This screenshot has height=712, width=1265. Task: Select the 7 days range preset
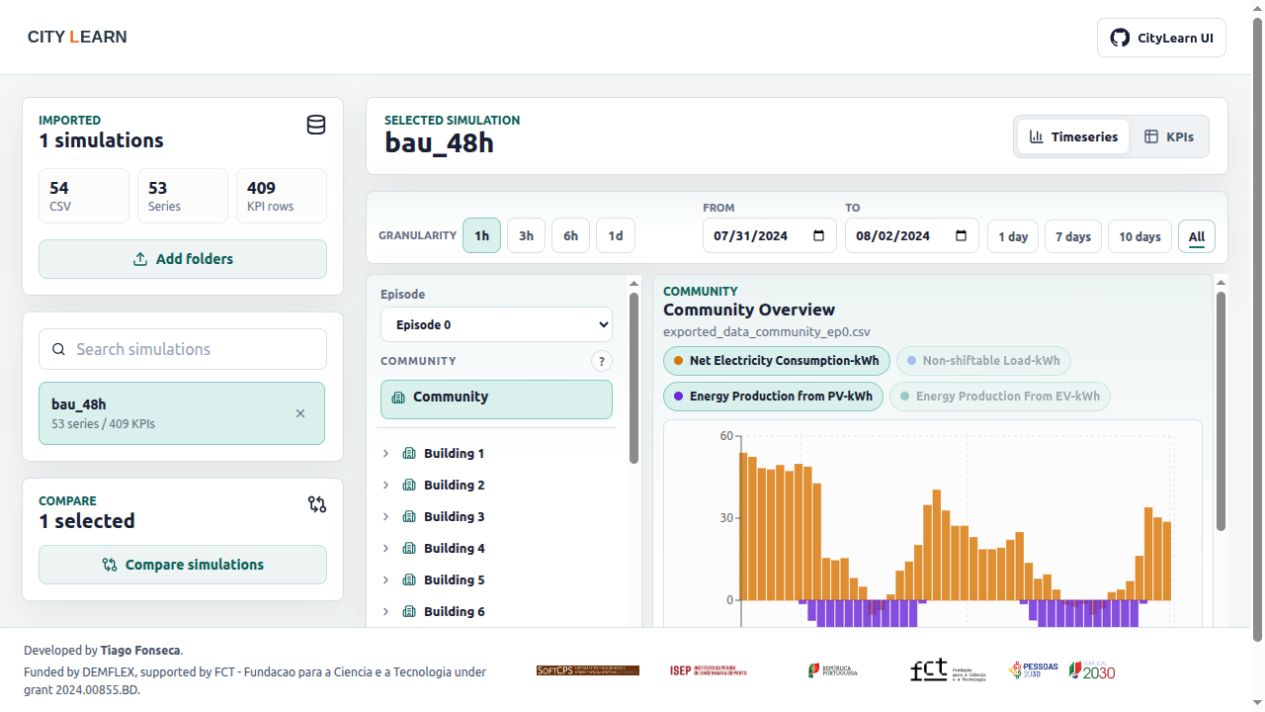point(1073,237)
